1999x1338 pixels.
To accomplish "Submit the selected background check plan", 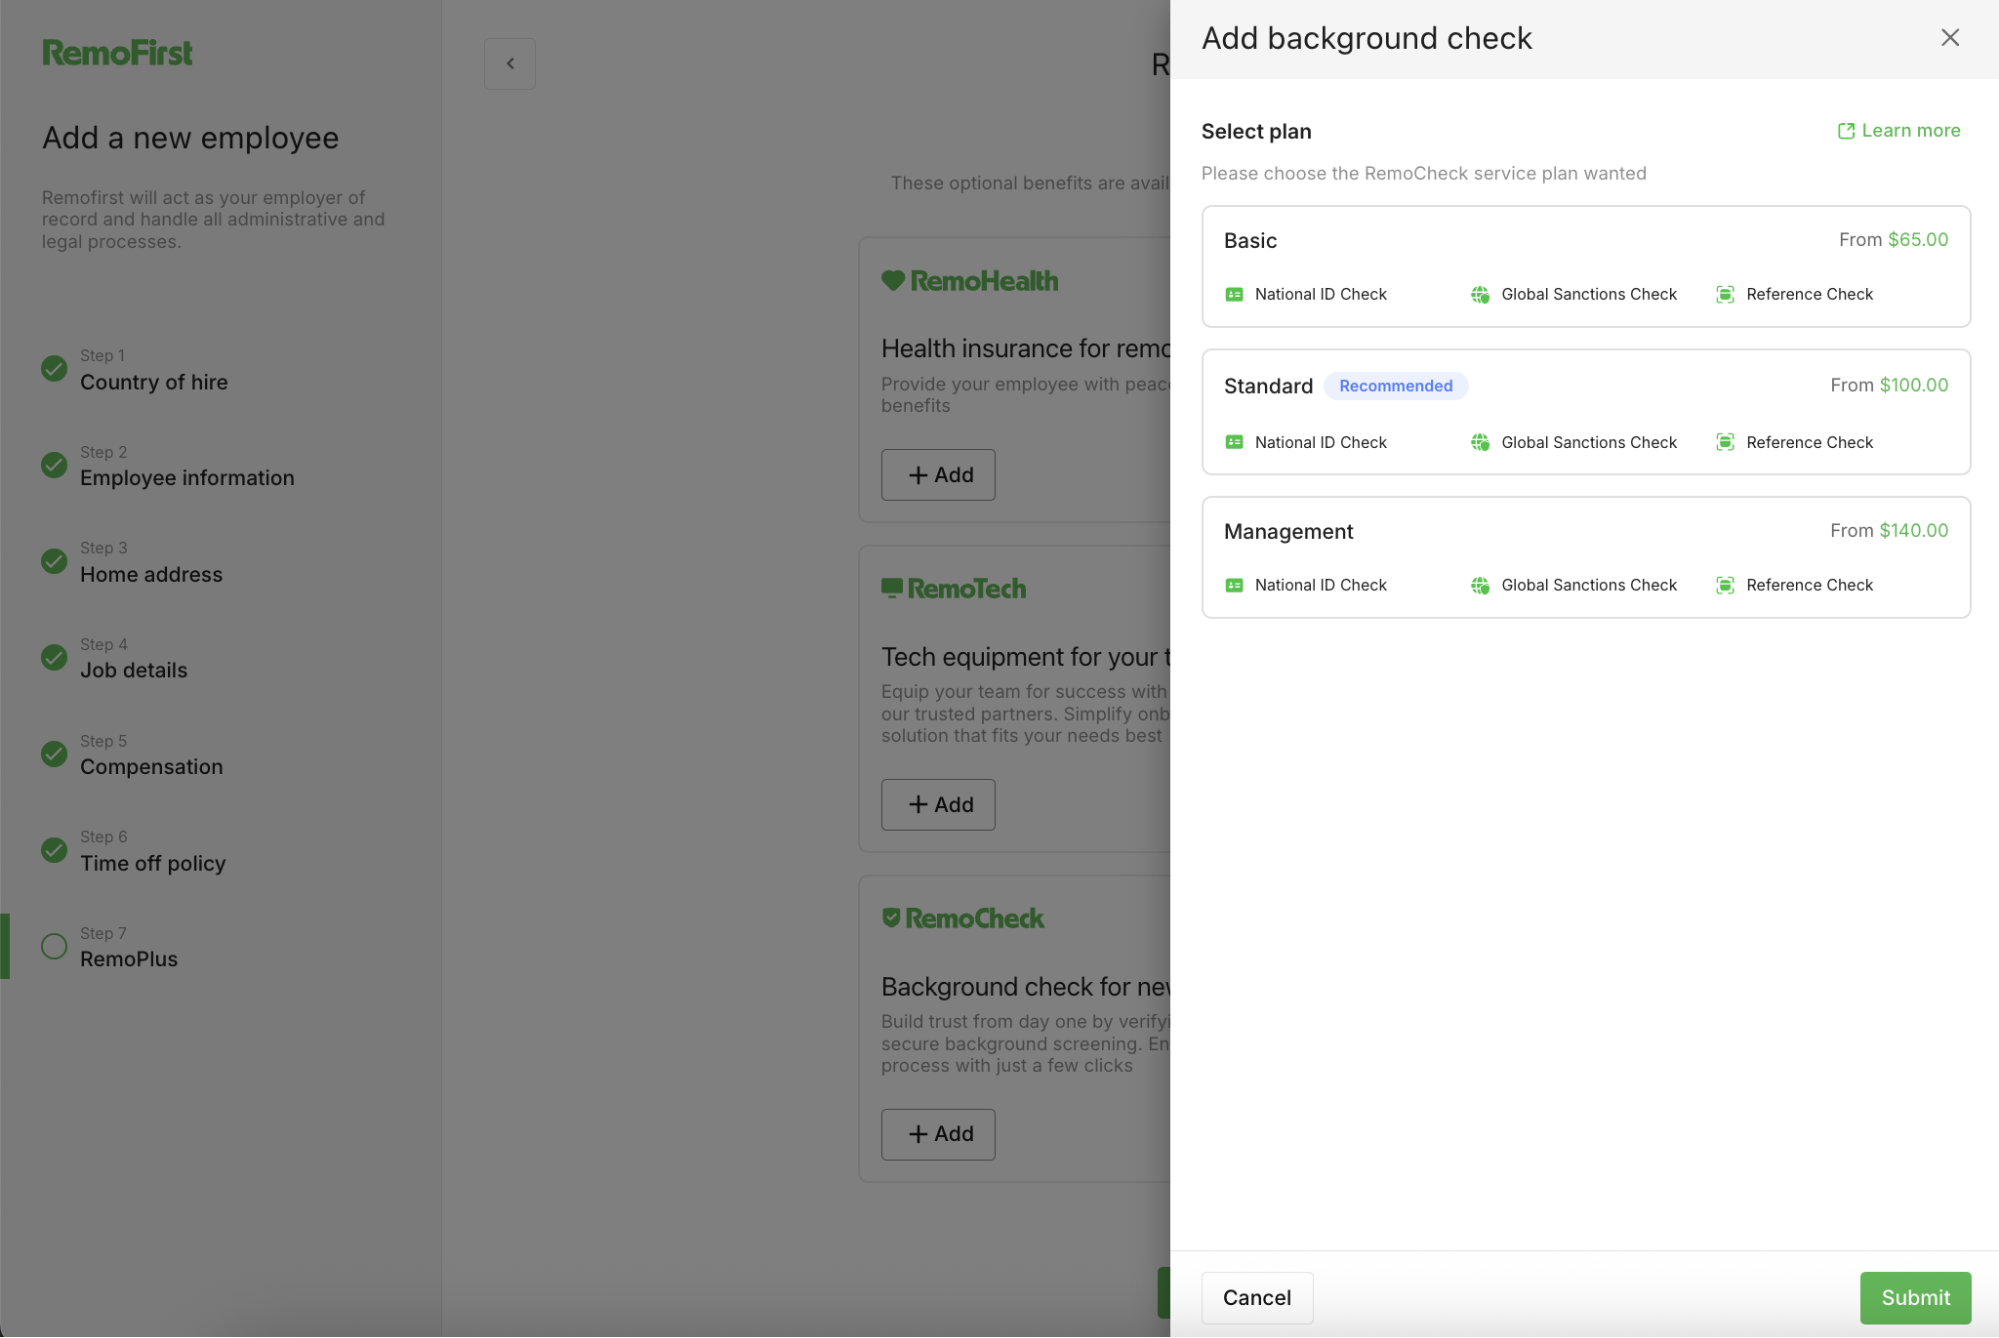I will pos(1913,1297).
